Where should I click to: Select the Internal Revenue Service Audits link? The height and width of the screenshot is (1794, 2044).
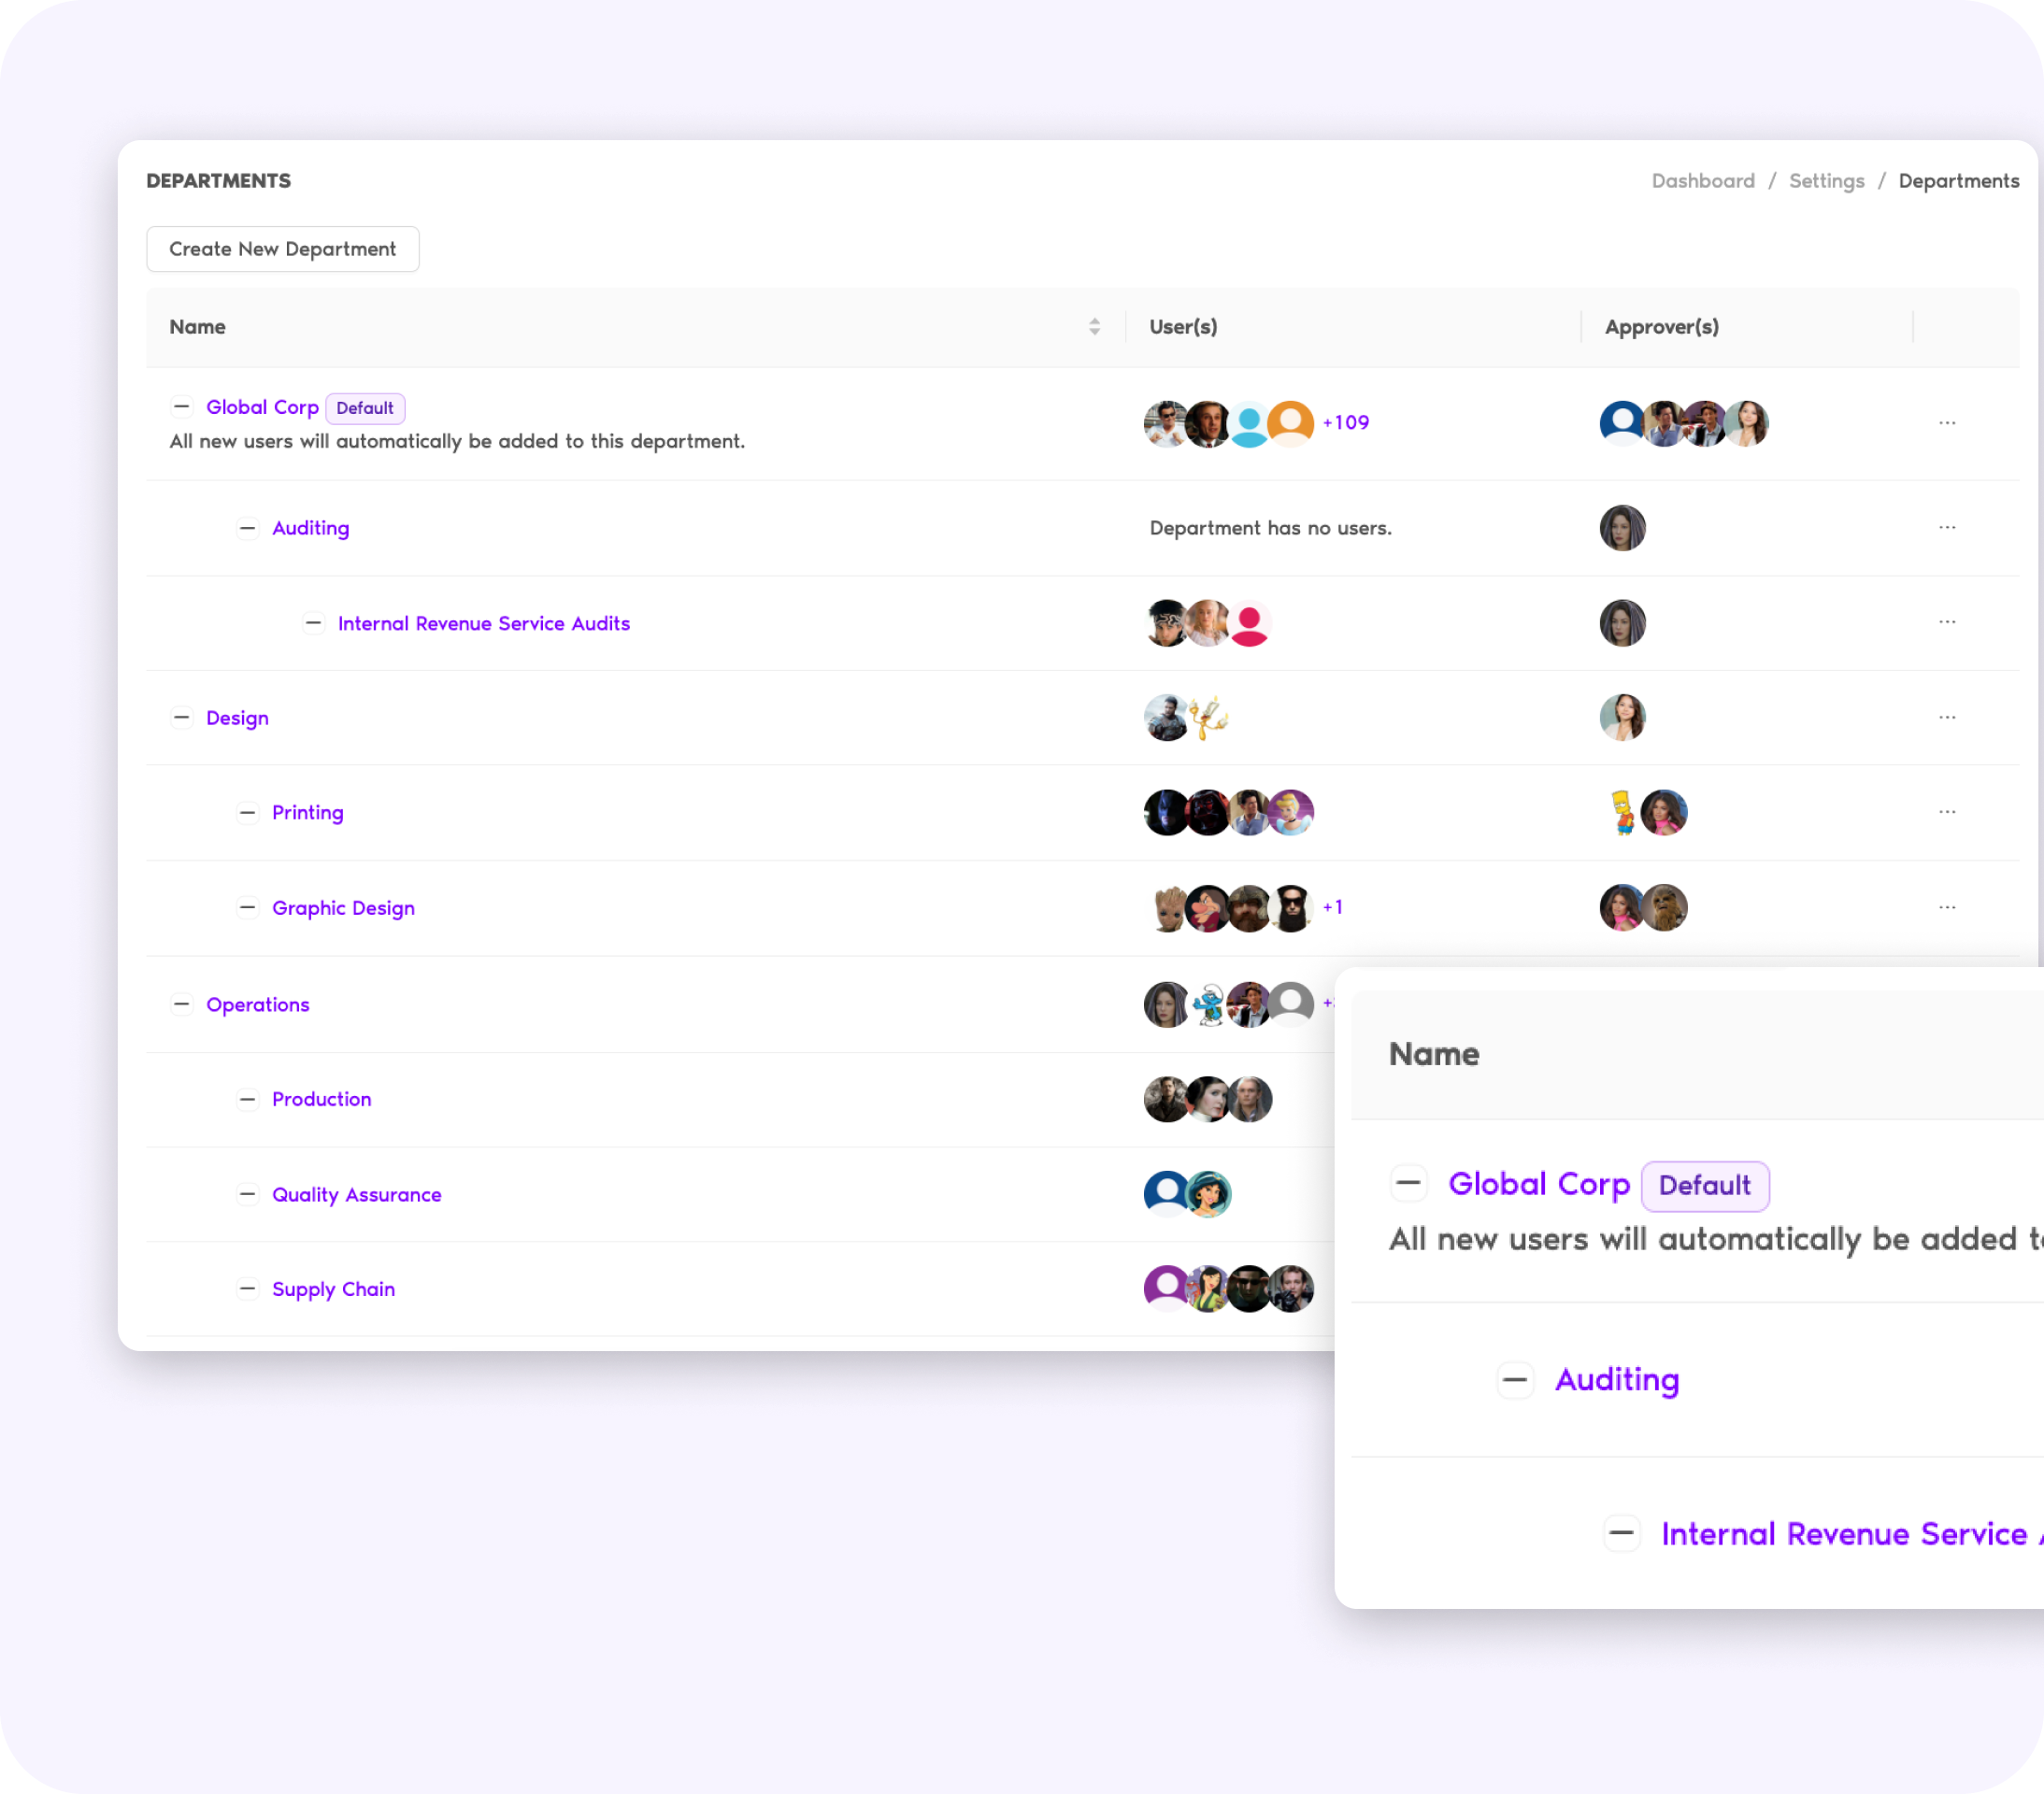[x=483, y=622]
